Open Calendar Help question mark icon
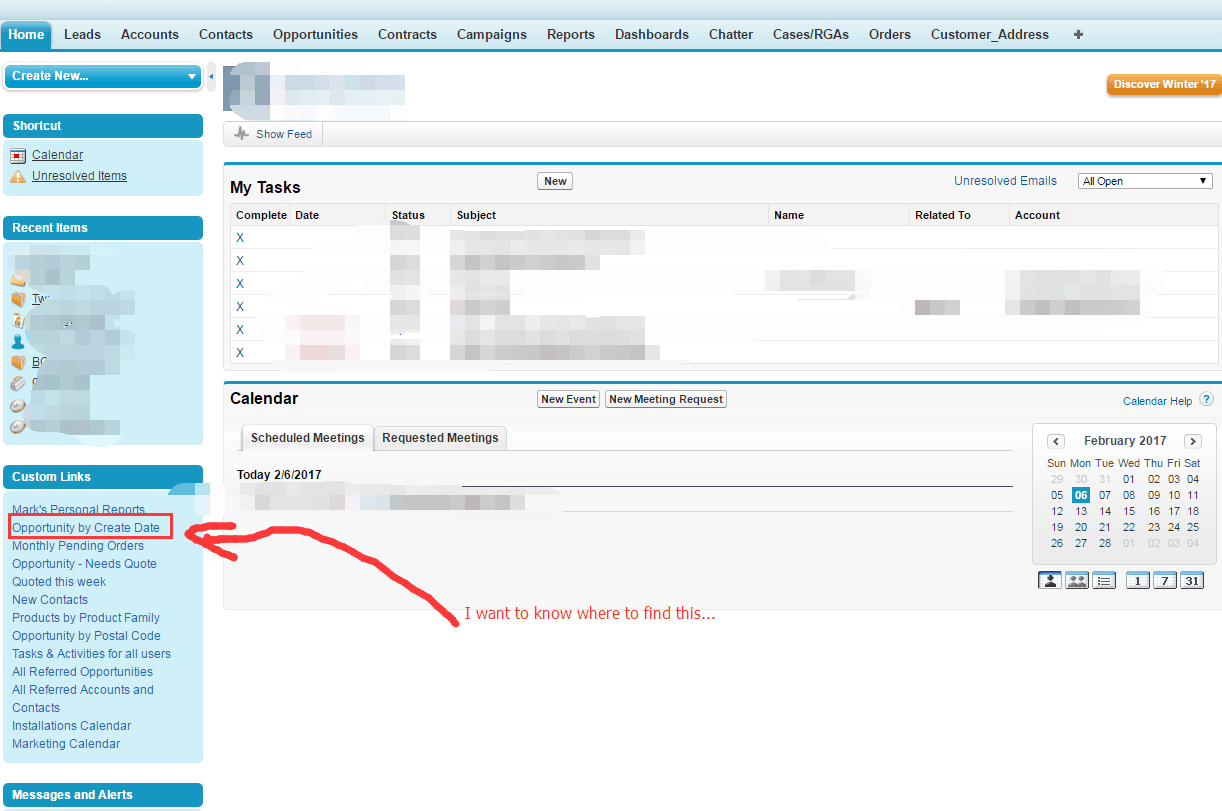The width and height of the screenshot is (1222, 811). (1206, 399)
